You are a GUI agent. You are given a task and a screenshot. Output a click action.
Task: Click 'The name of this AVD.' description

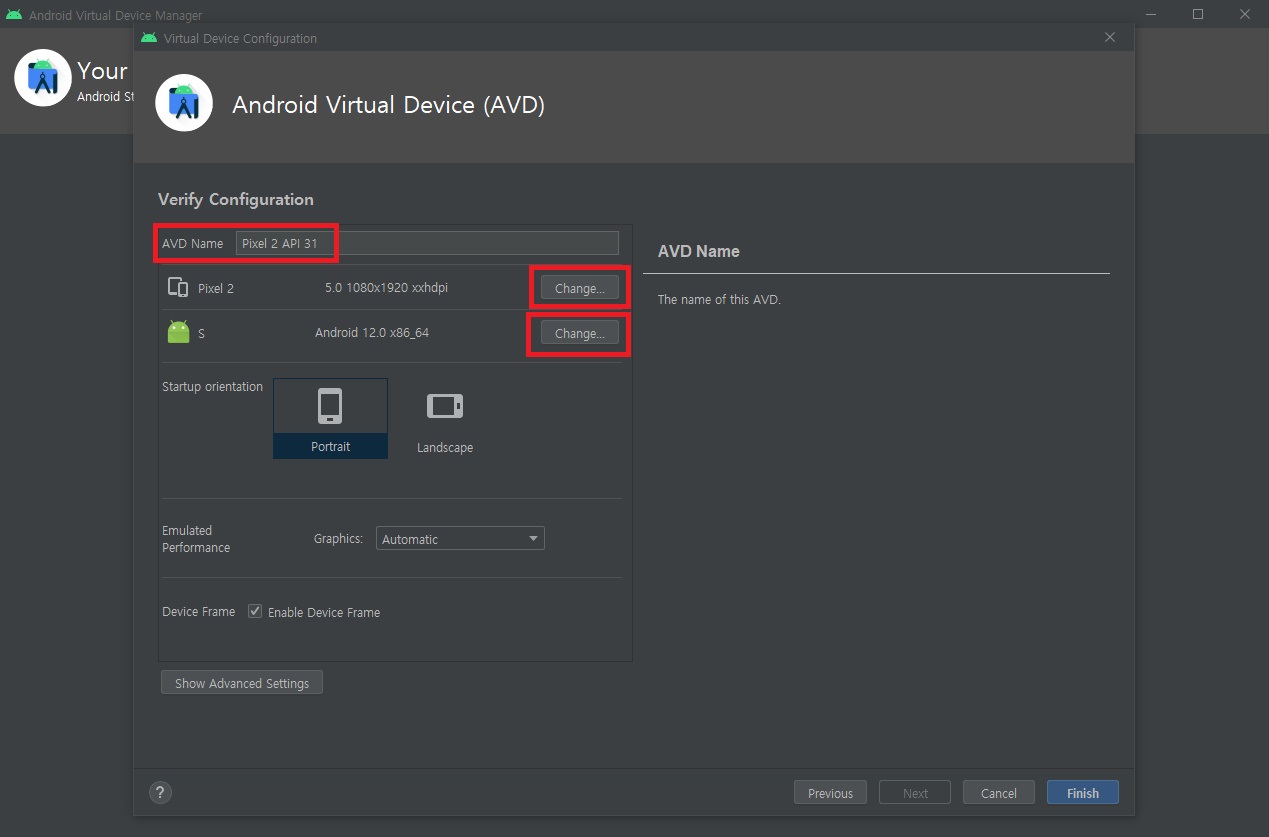click(719, 299)
